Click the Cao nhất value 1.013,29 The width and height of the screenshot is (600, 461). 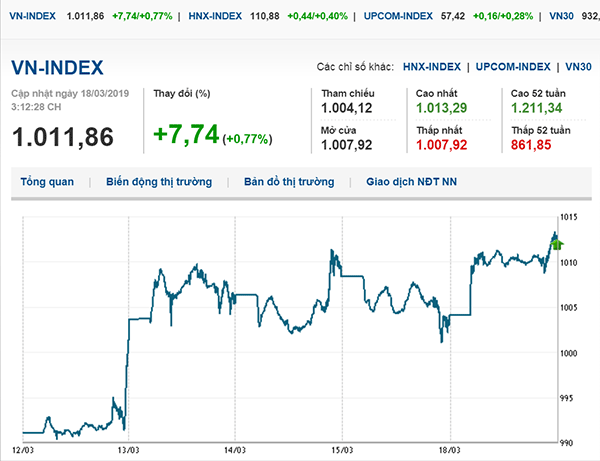click(x=442, y=108)
